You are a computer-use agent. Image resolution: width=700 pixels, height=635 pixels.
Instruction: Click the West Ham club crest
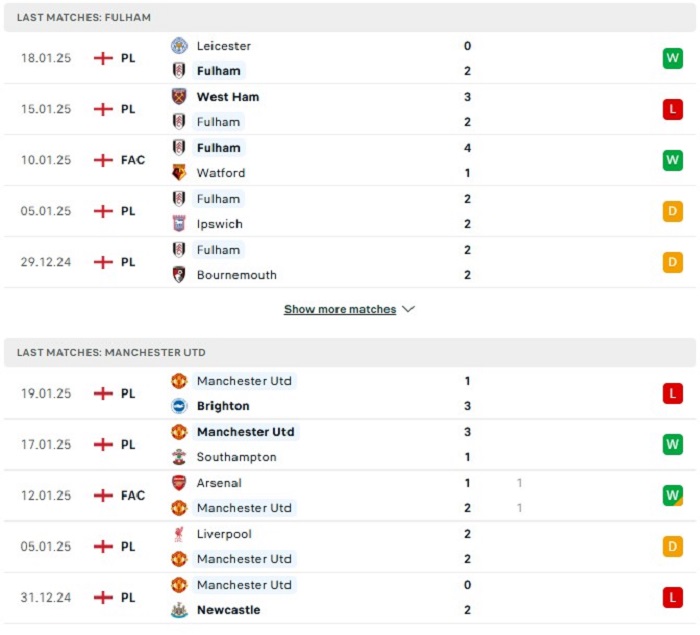point(179,96)
